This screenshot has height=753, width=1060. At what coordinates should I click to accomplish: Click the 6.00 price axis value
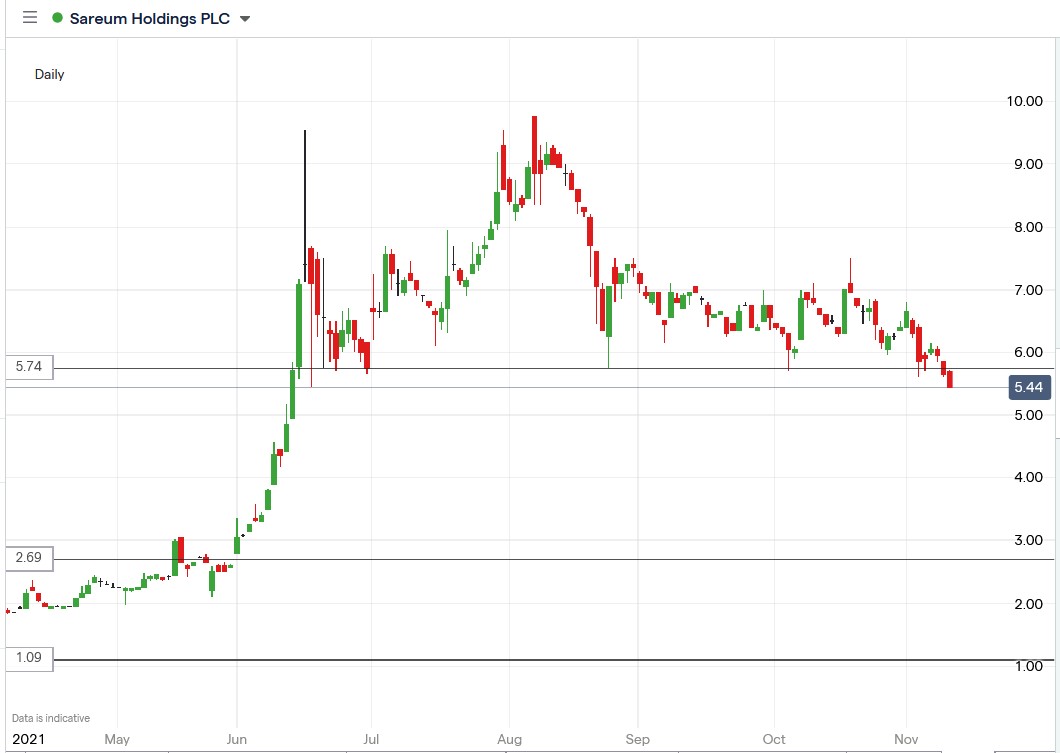(x=1028, y=352)
